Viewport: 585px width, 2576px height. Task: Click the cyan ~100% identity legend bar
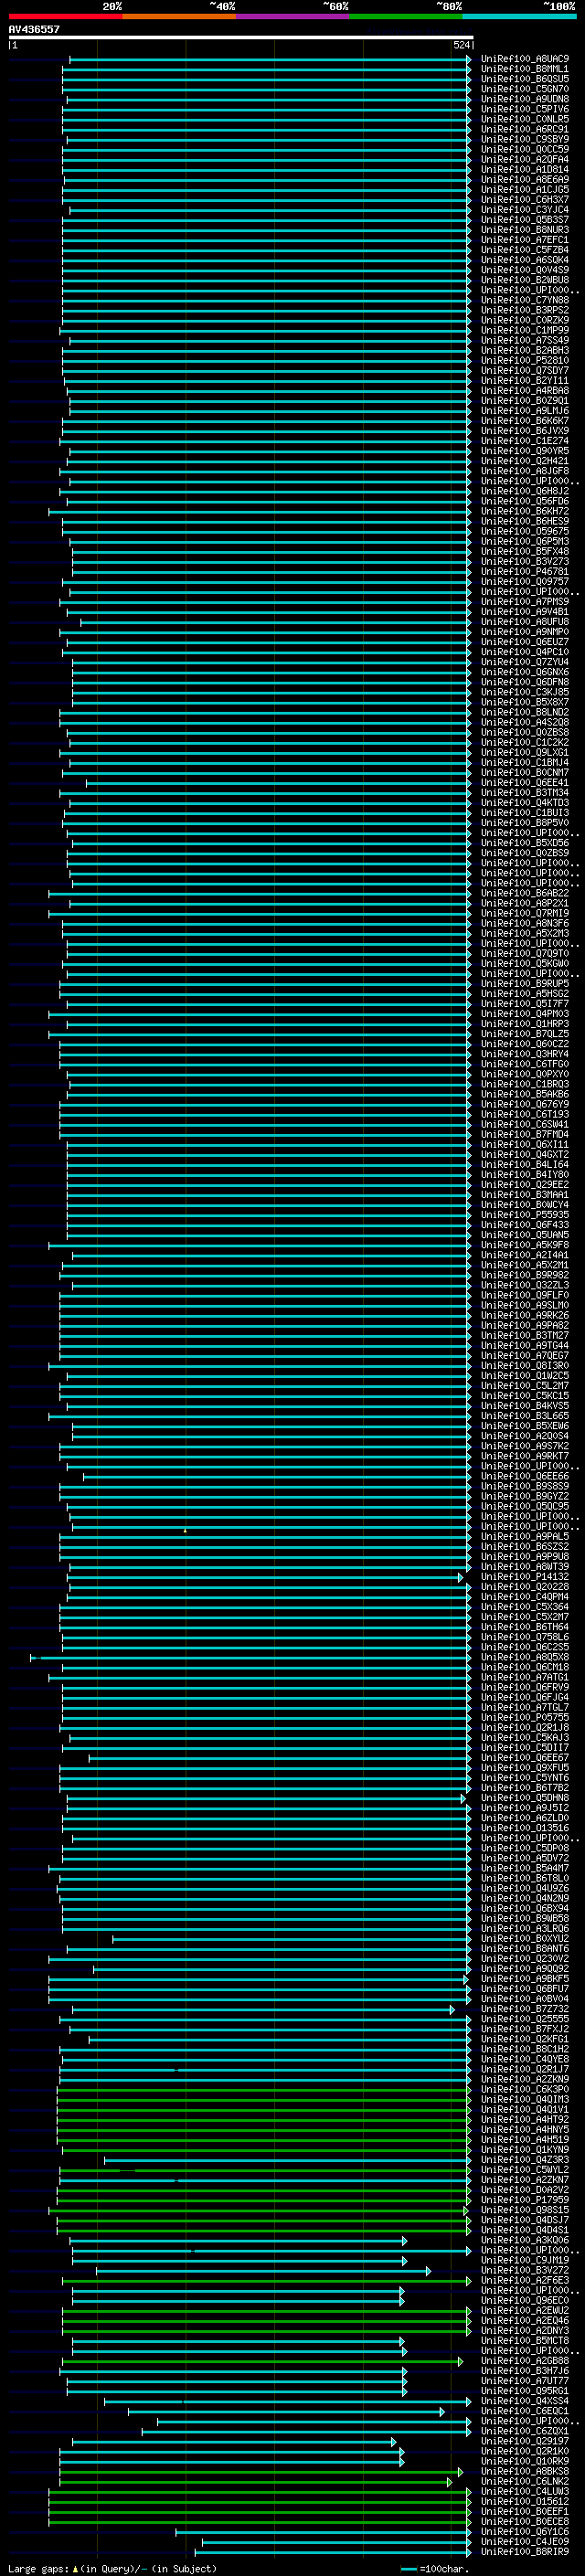click(x=519, y=16)
